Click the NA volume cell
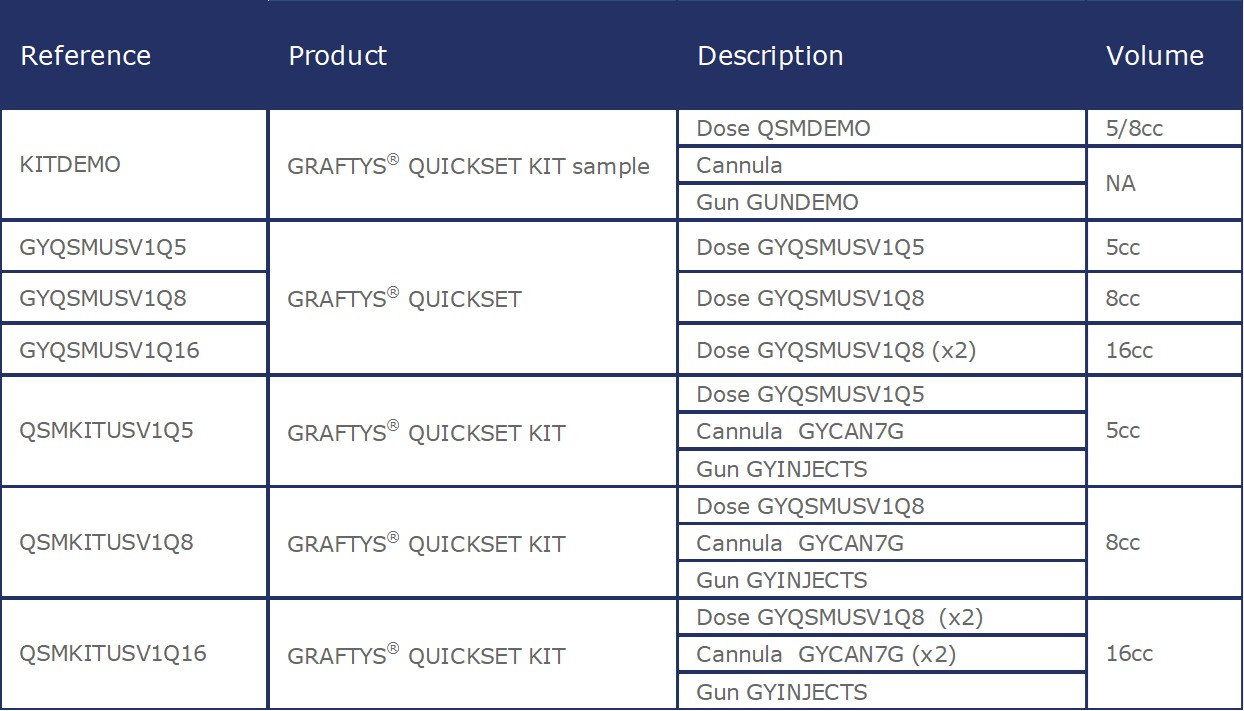The image size is (1244, 711). (x=1121, y=184)
